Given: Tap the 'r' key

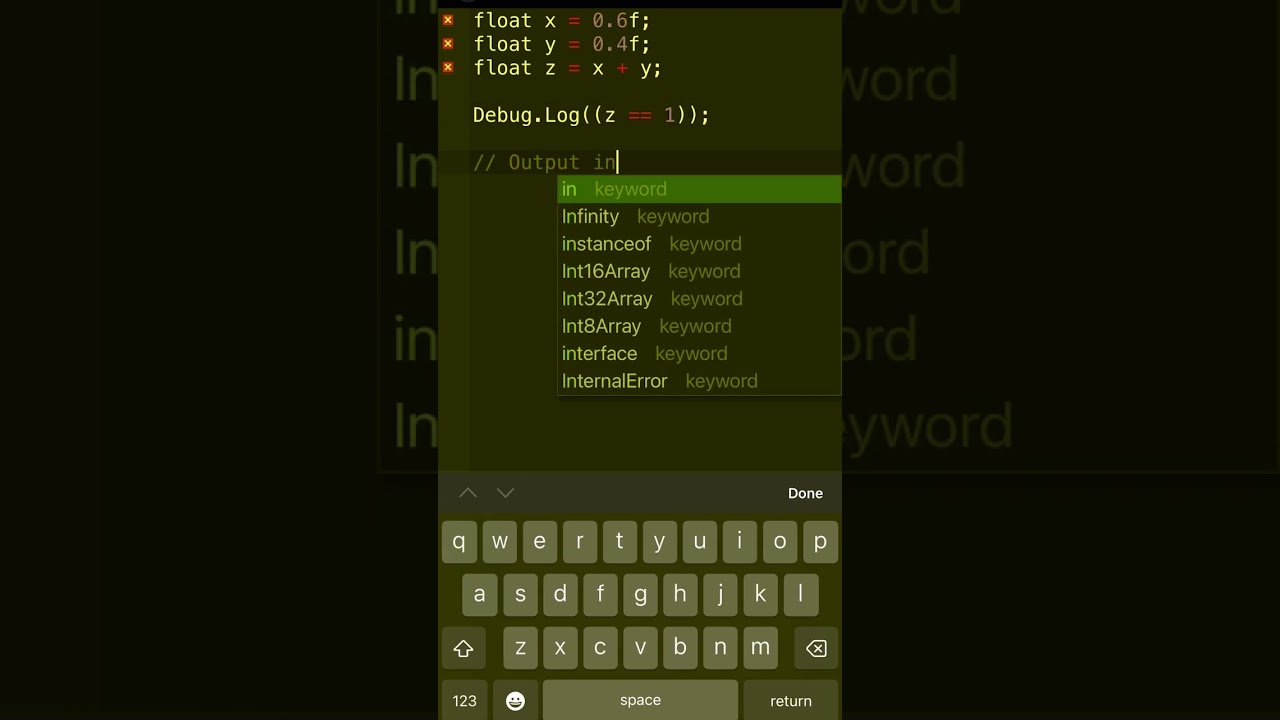Looking at the screenshot, I should pyautogui.click(x=579, y=541).
